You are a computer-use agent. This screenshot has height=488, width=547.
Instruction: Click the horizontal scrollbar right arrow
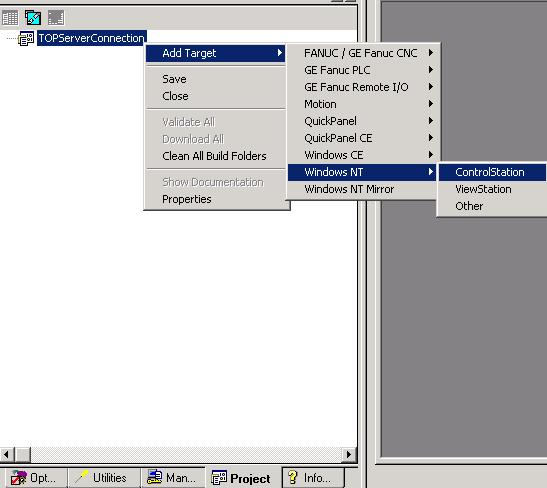pos(349,455)
